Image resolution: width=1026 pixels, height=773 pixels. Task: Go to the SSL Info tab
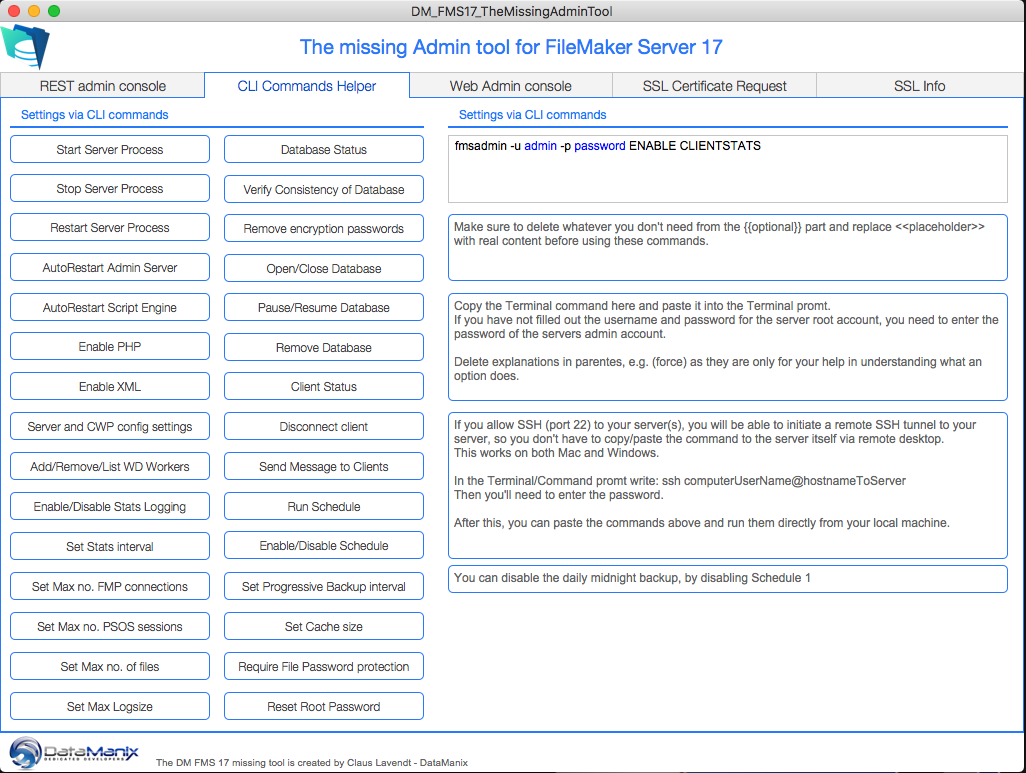919,86
